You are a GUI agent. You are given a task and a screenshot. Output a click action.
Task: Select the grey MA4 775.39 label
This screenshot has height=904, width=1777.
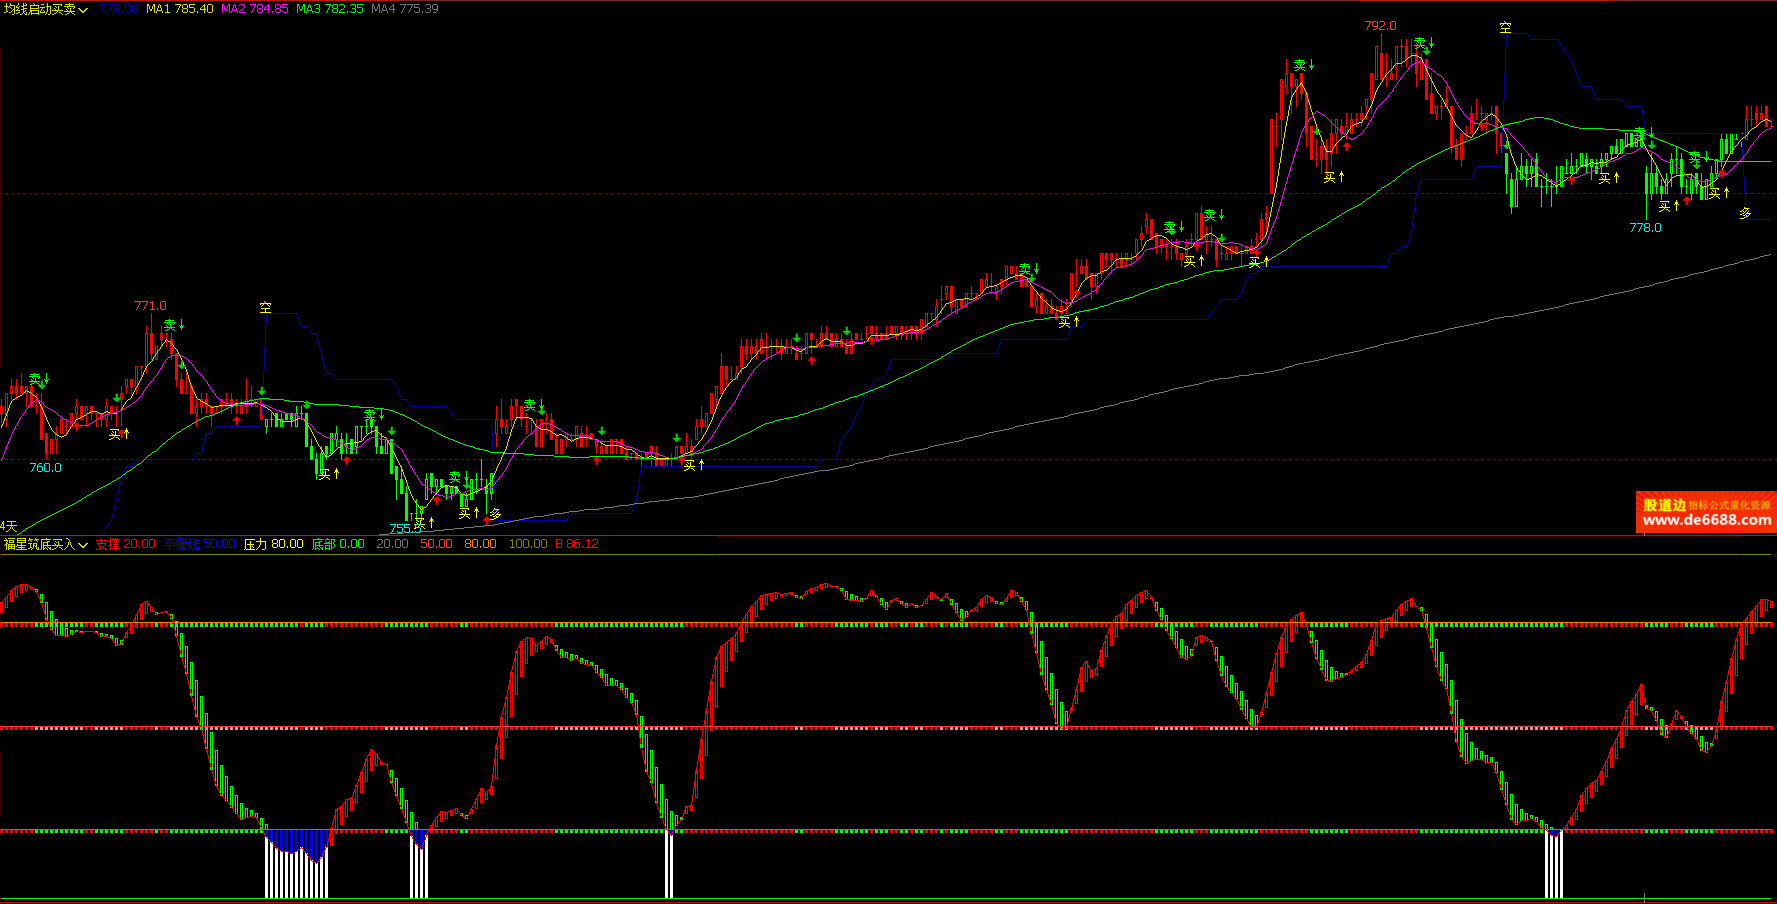point(404,9)
